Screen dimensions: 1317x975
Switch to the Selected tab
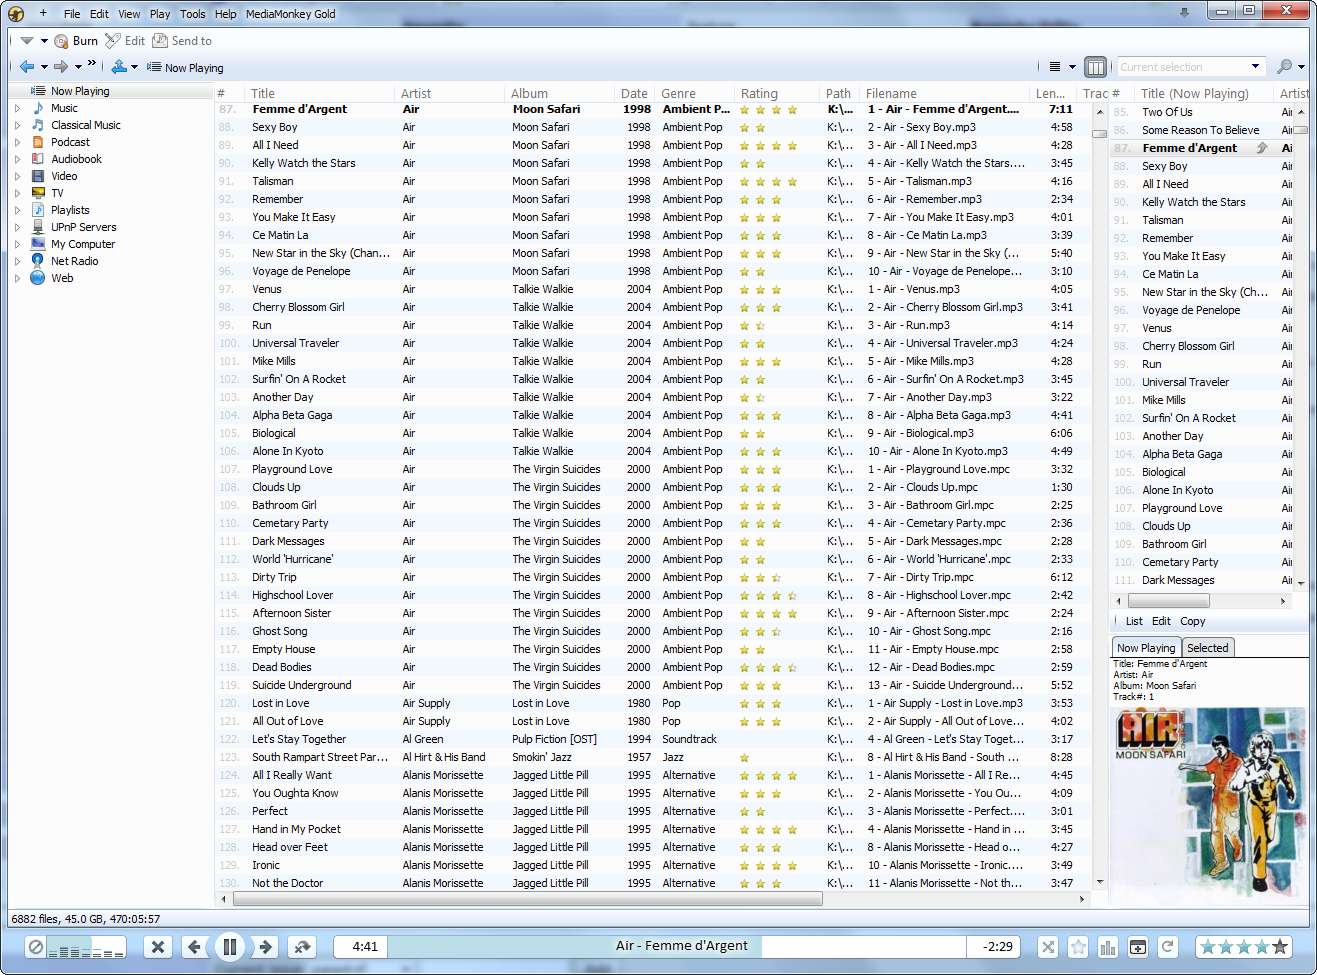(1207, 648)
